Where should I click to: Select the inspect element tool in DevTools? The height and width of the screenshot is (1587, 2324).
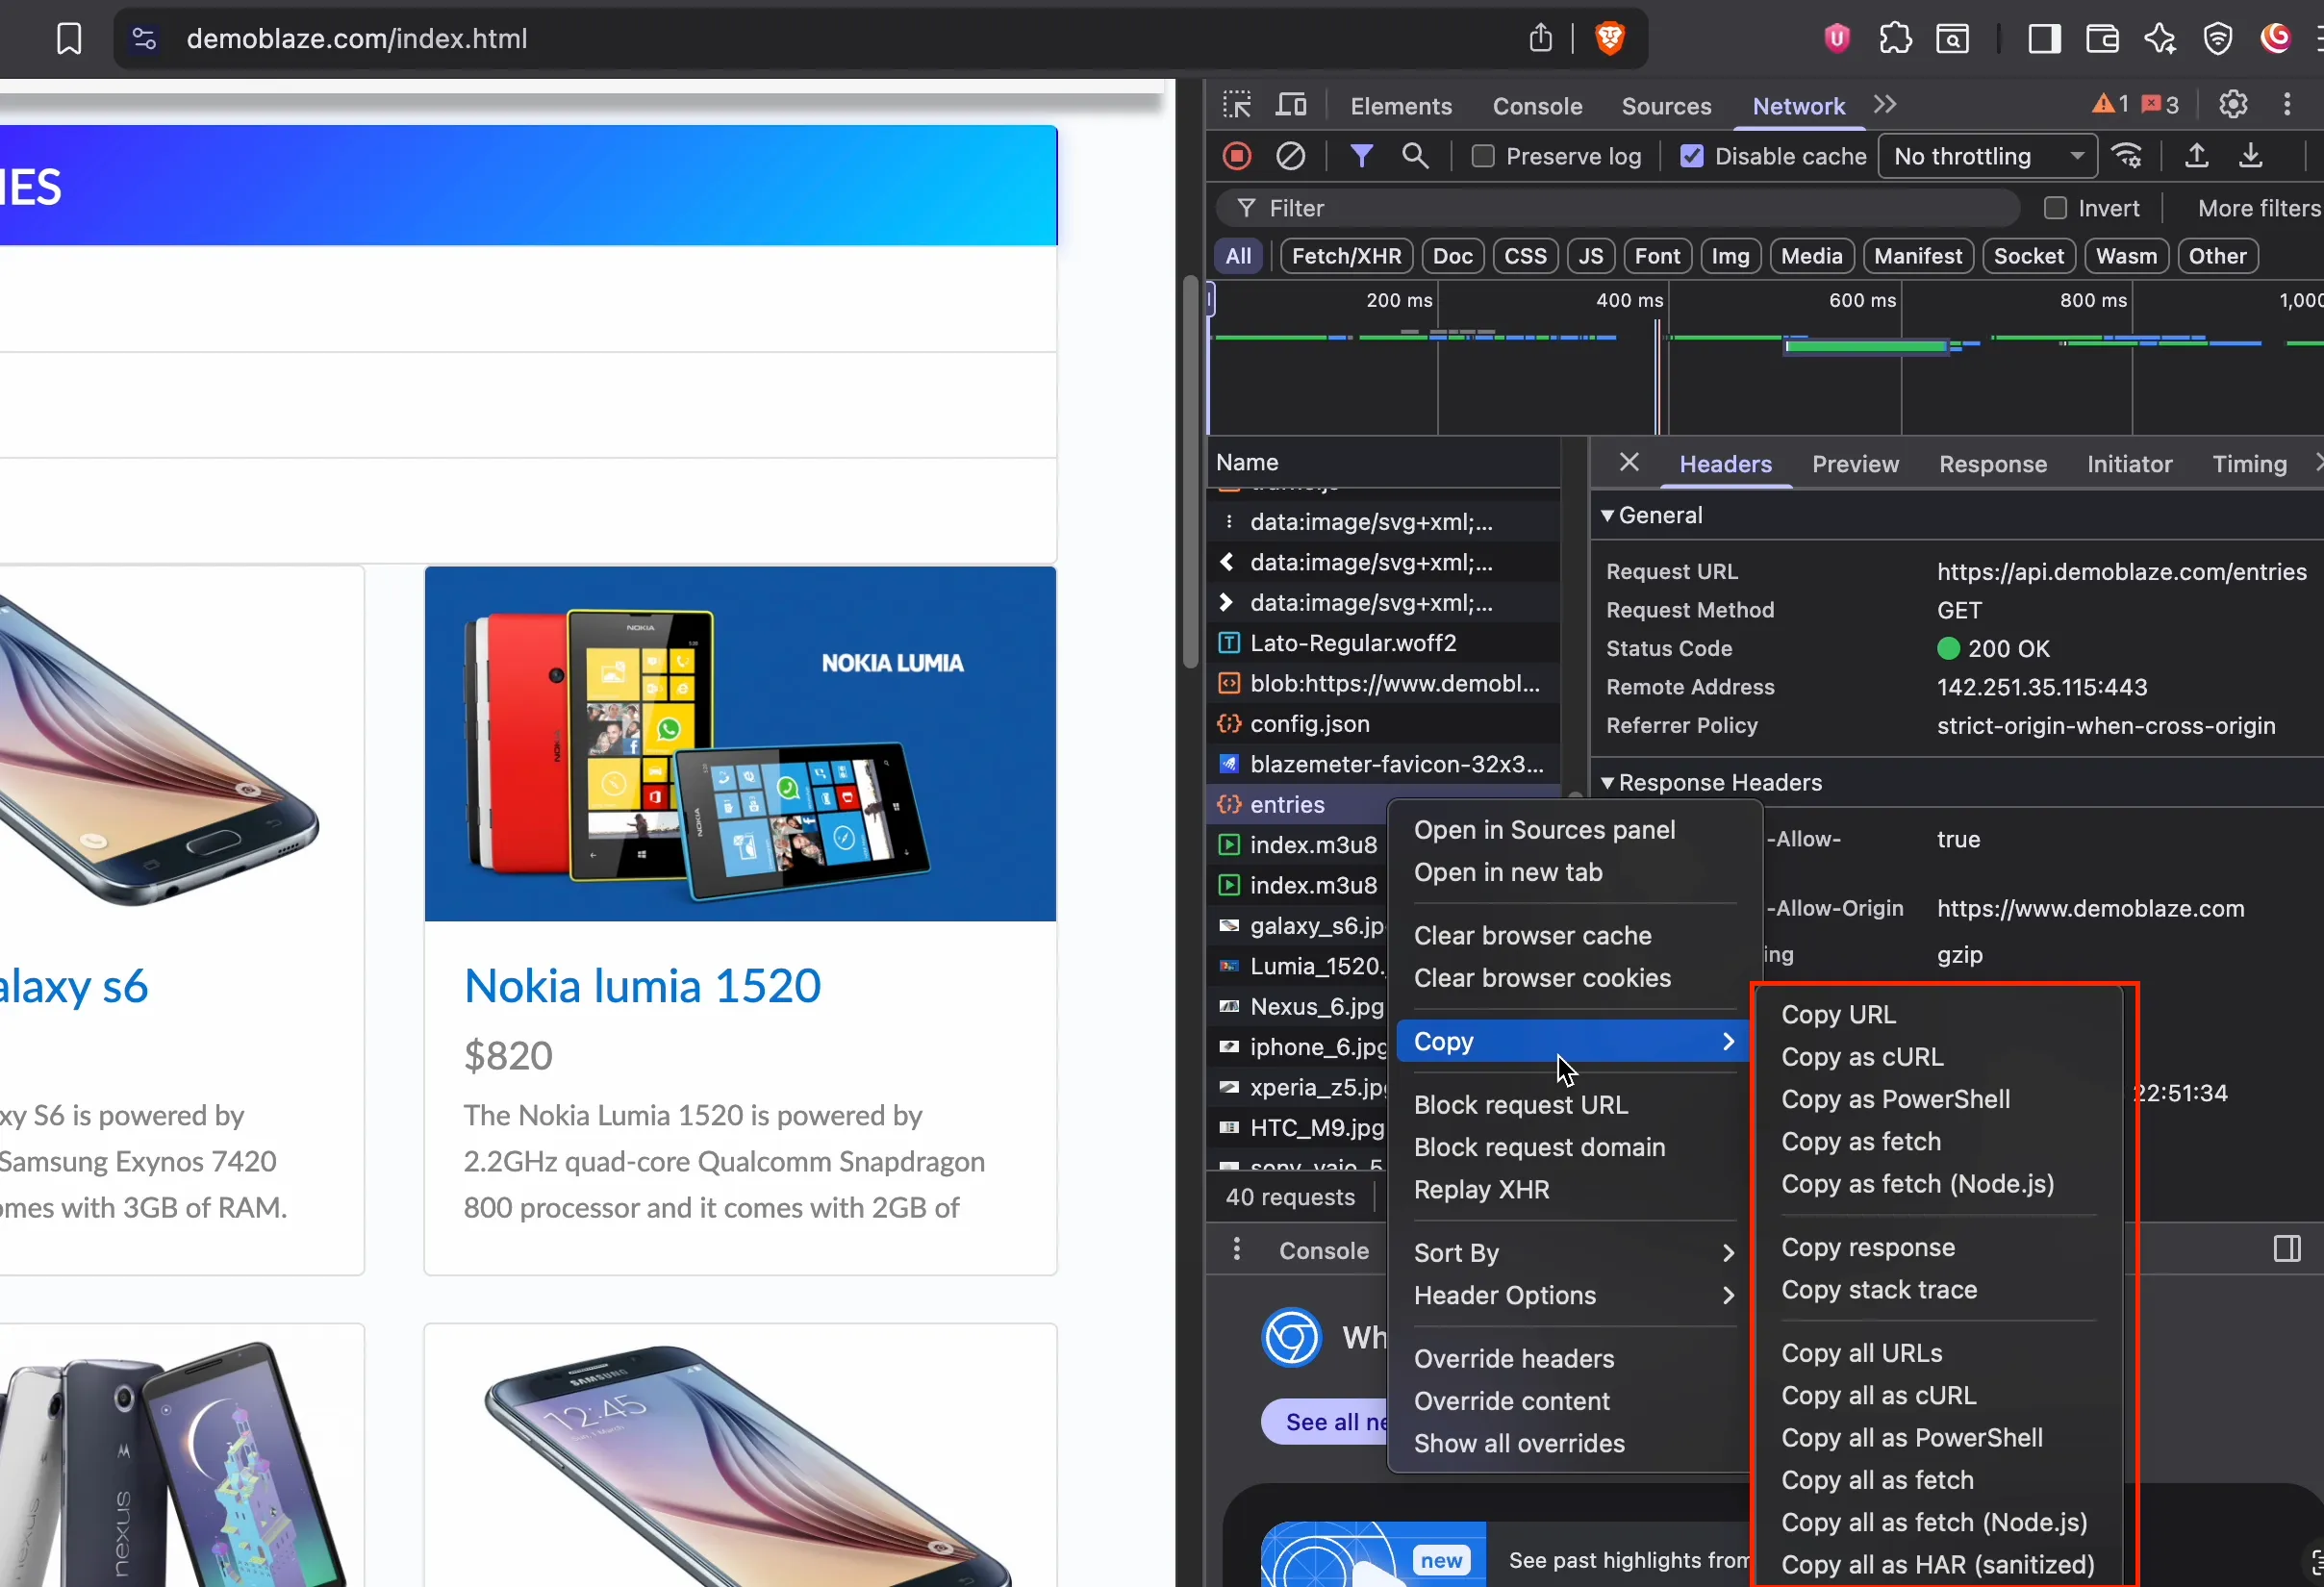pyautogui.click(x=1237, y=103)
